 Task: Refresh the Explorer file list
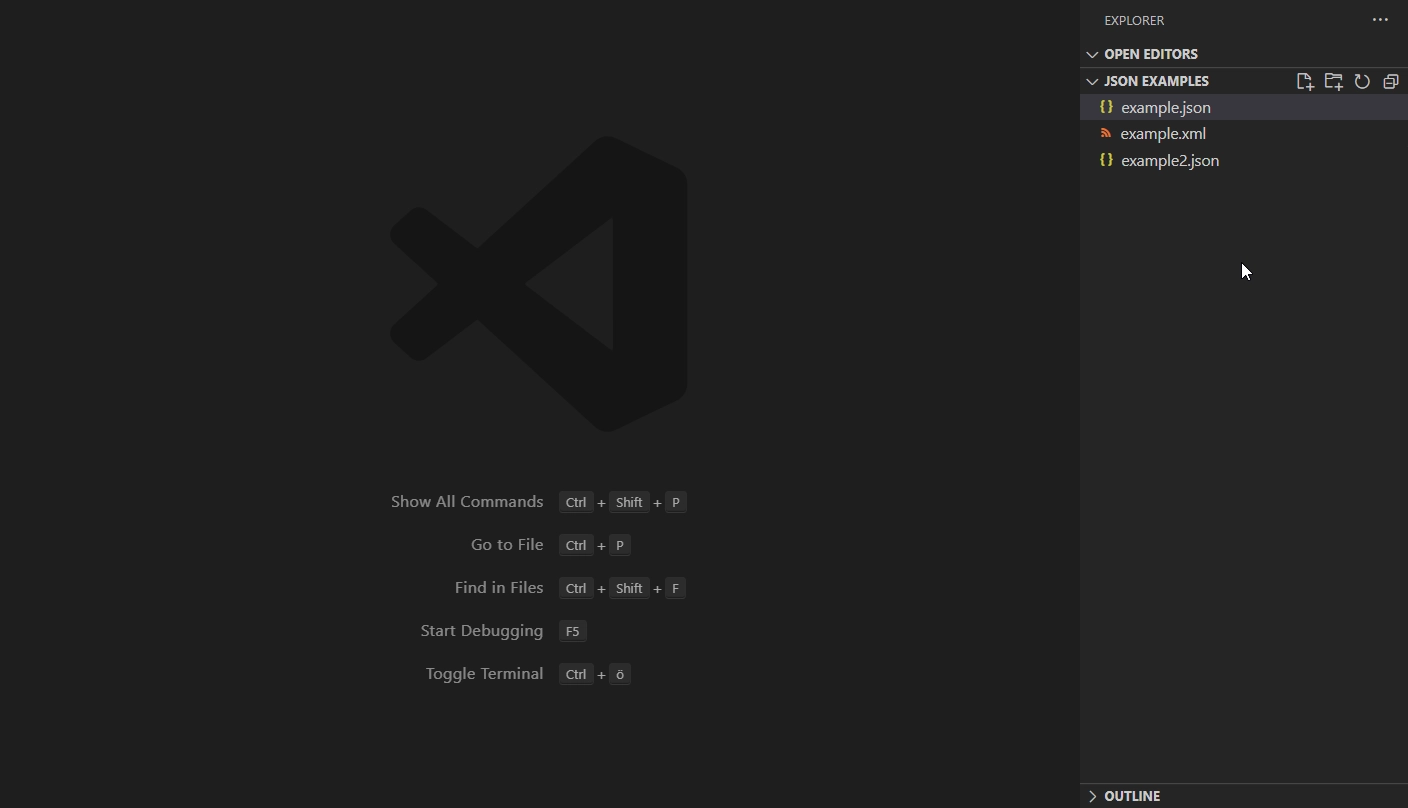coord(1362,82)
